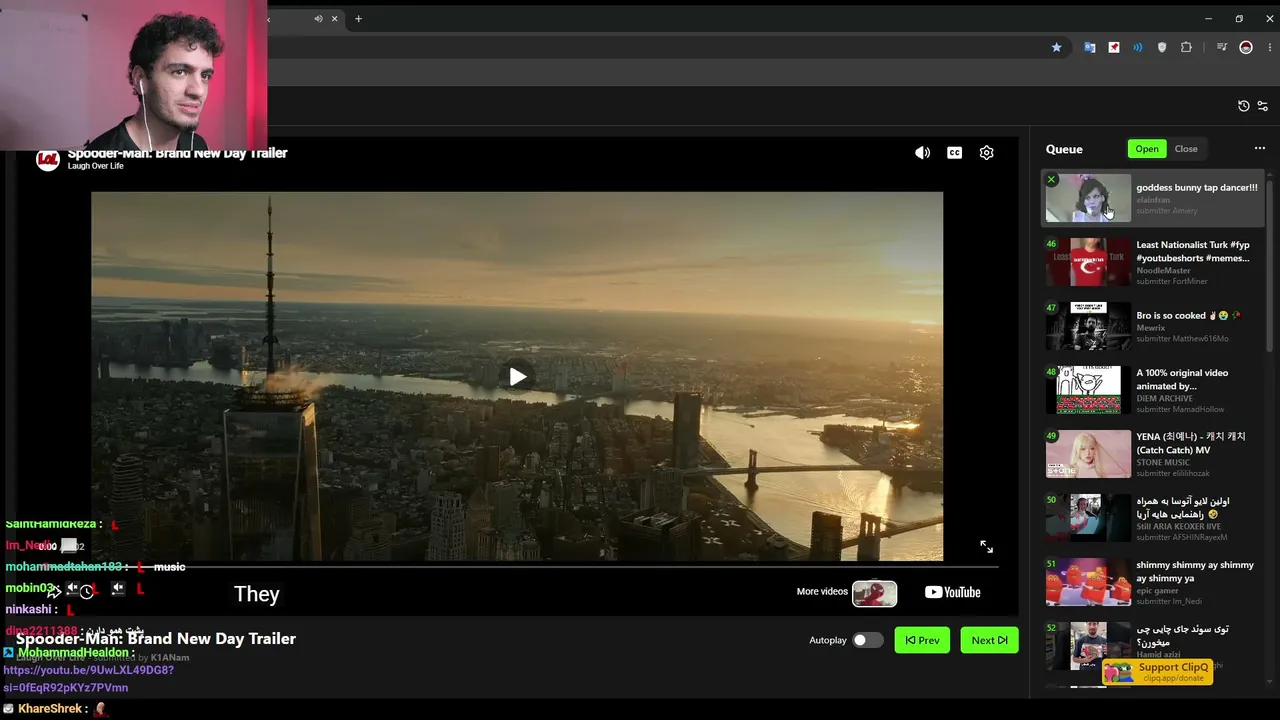Click the 'shimmy shimmy ay shimmy ay shimmy ya' title
The image size is (1280, 720).
(x=1195, y=572)
